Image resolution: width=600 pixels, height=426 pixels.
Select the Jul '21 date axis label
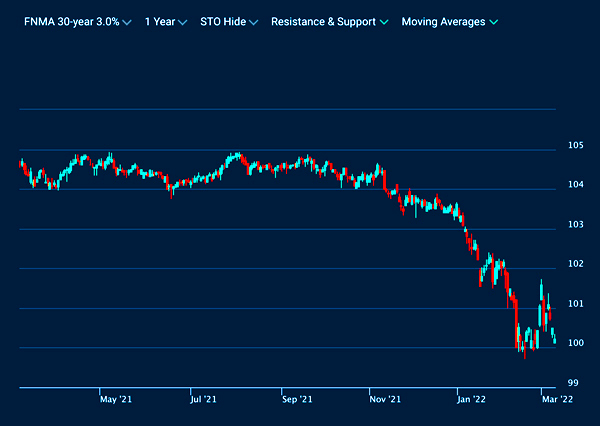pos(203,400)
